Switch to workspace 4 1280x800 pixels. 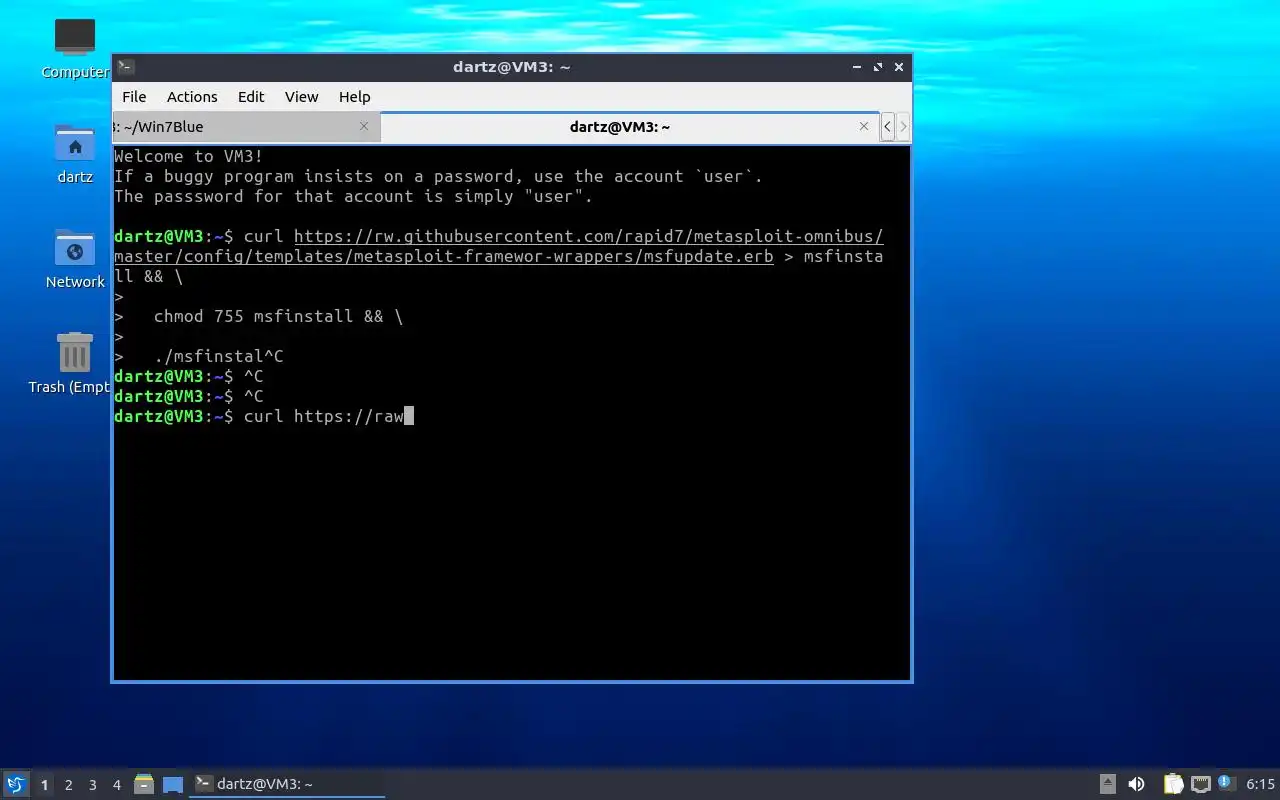[117, 785]
